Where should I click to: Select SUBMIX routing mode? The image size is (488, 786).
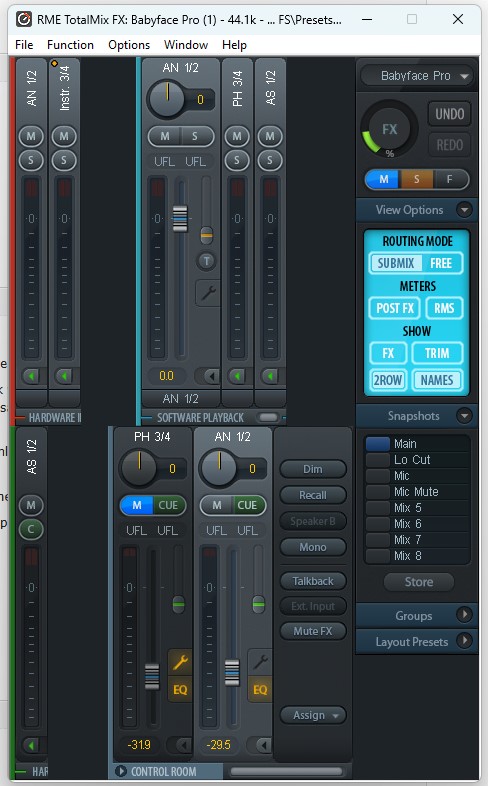click(x=395, y=263)
